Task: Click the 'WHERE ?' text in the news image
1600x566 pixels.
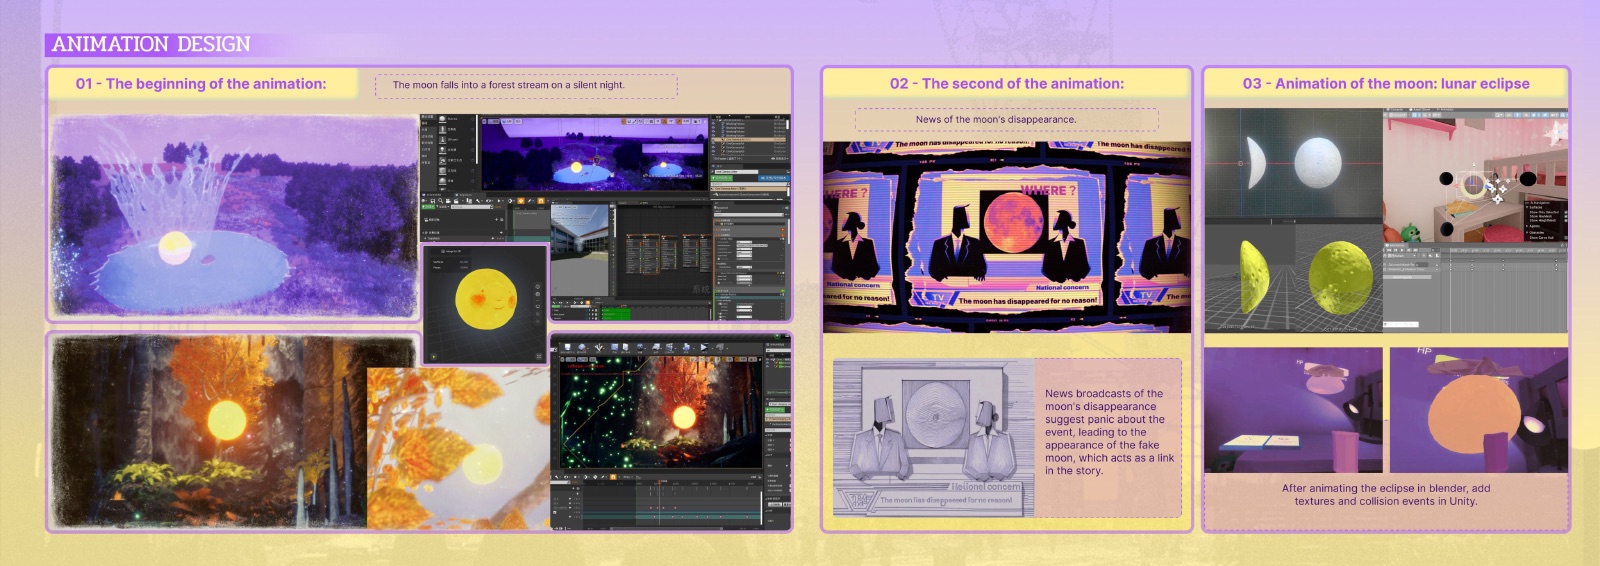Action: (x=1047, y=189)
